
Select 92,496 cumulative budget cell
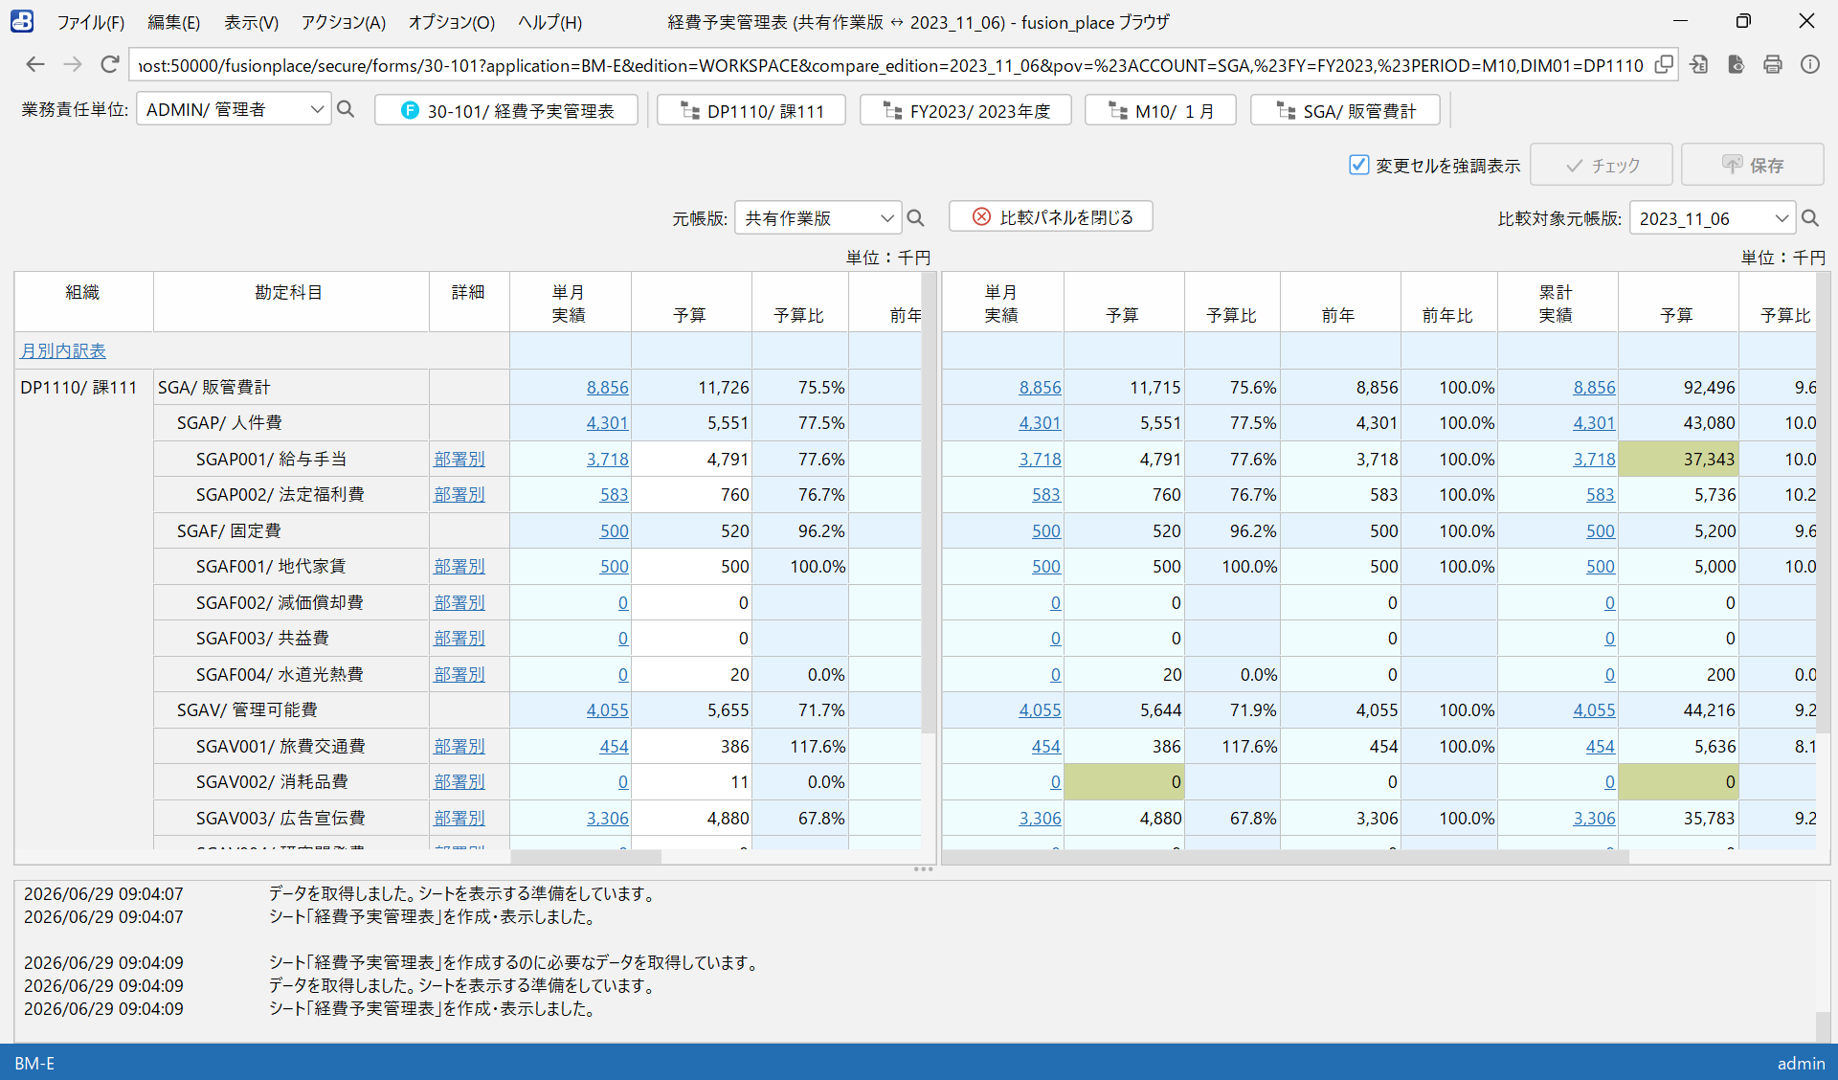click(x=1678, y=387)
